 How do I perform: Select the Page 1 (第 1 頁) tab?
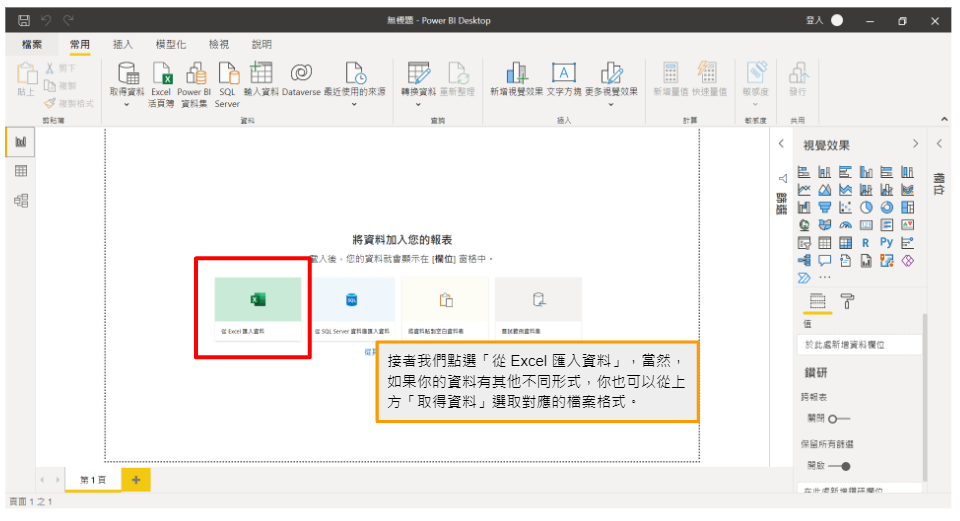pos(93,480)
